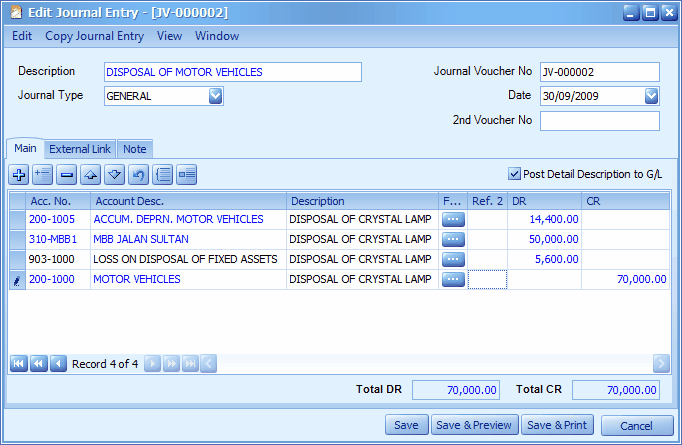Click the title bar journal application icon
Screen dimensions: 682x445
[16, 12]
